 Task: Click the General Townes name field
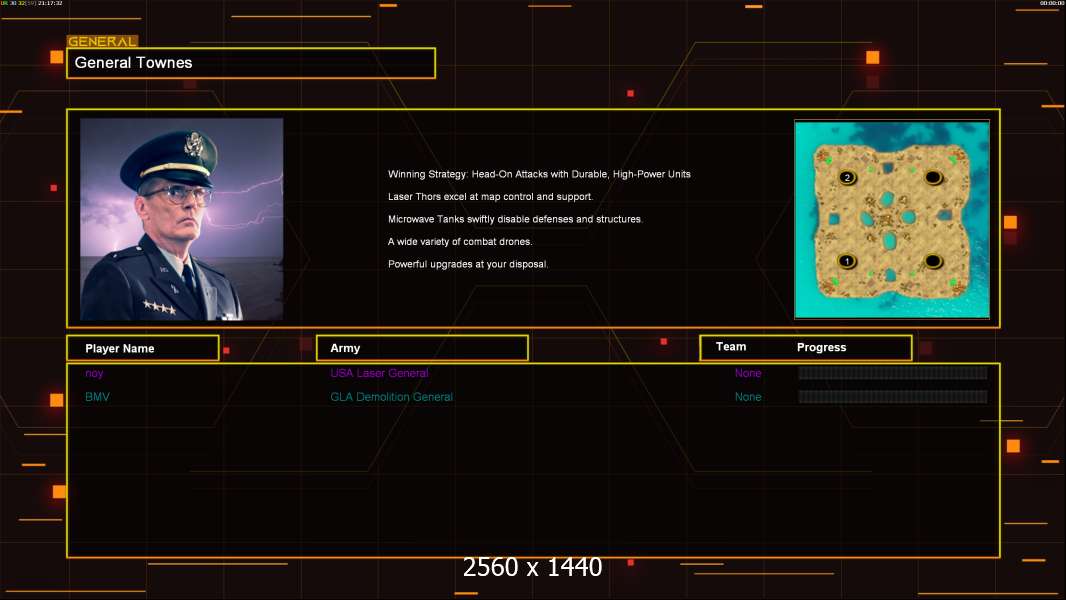click(251, 63)
